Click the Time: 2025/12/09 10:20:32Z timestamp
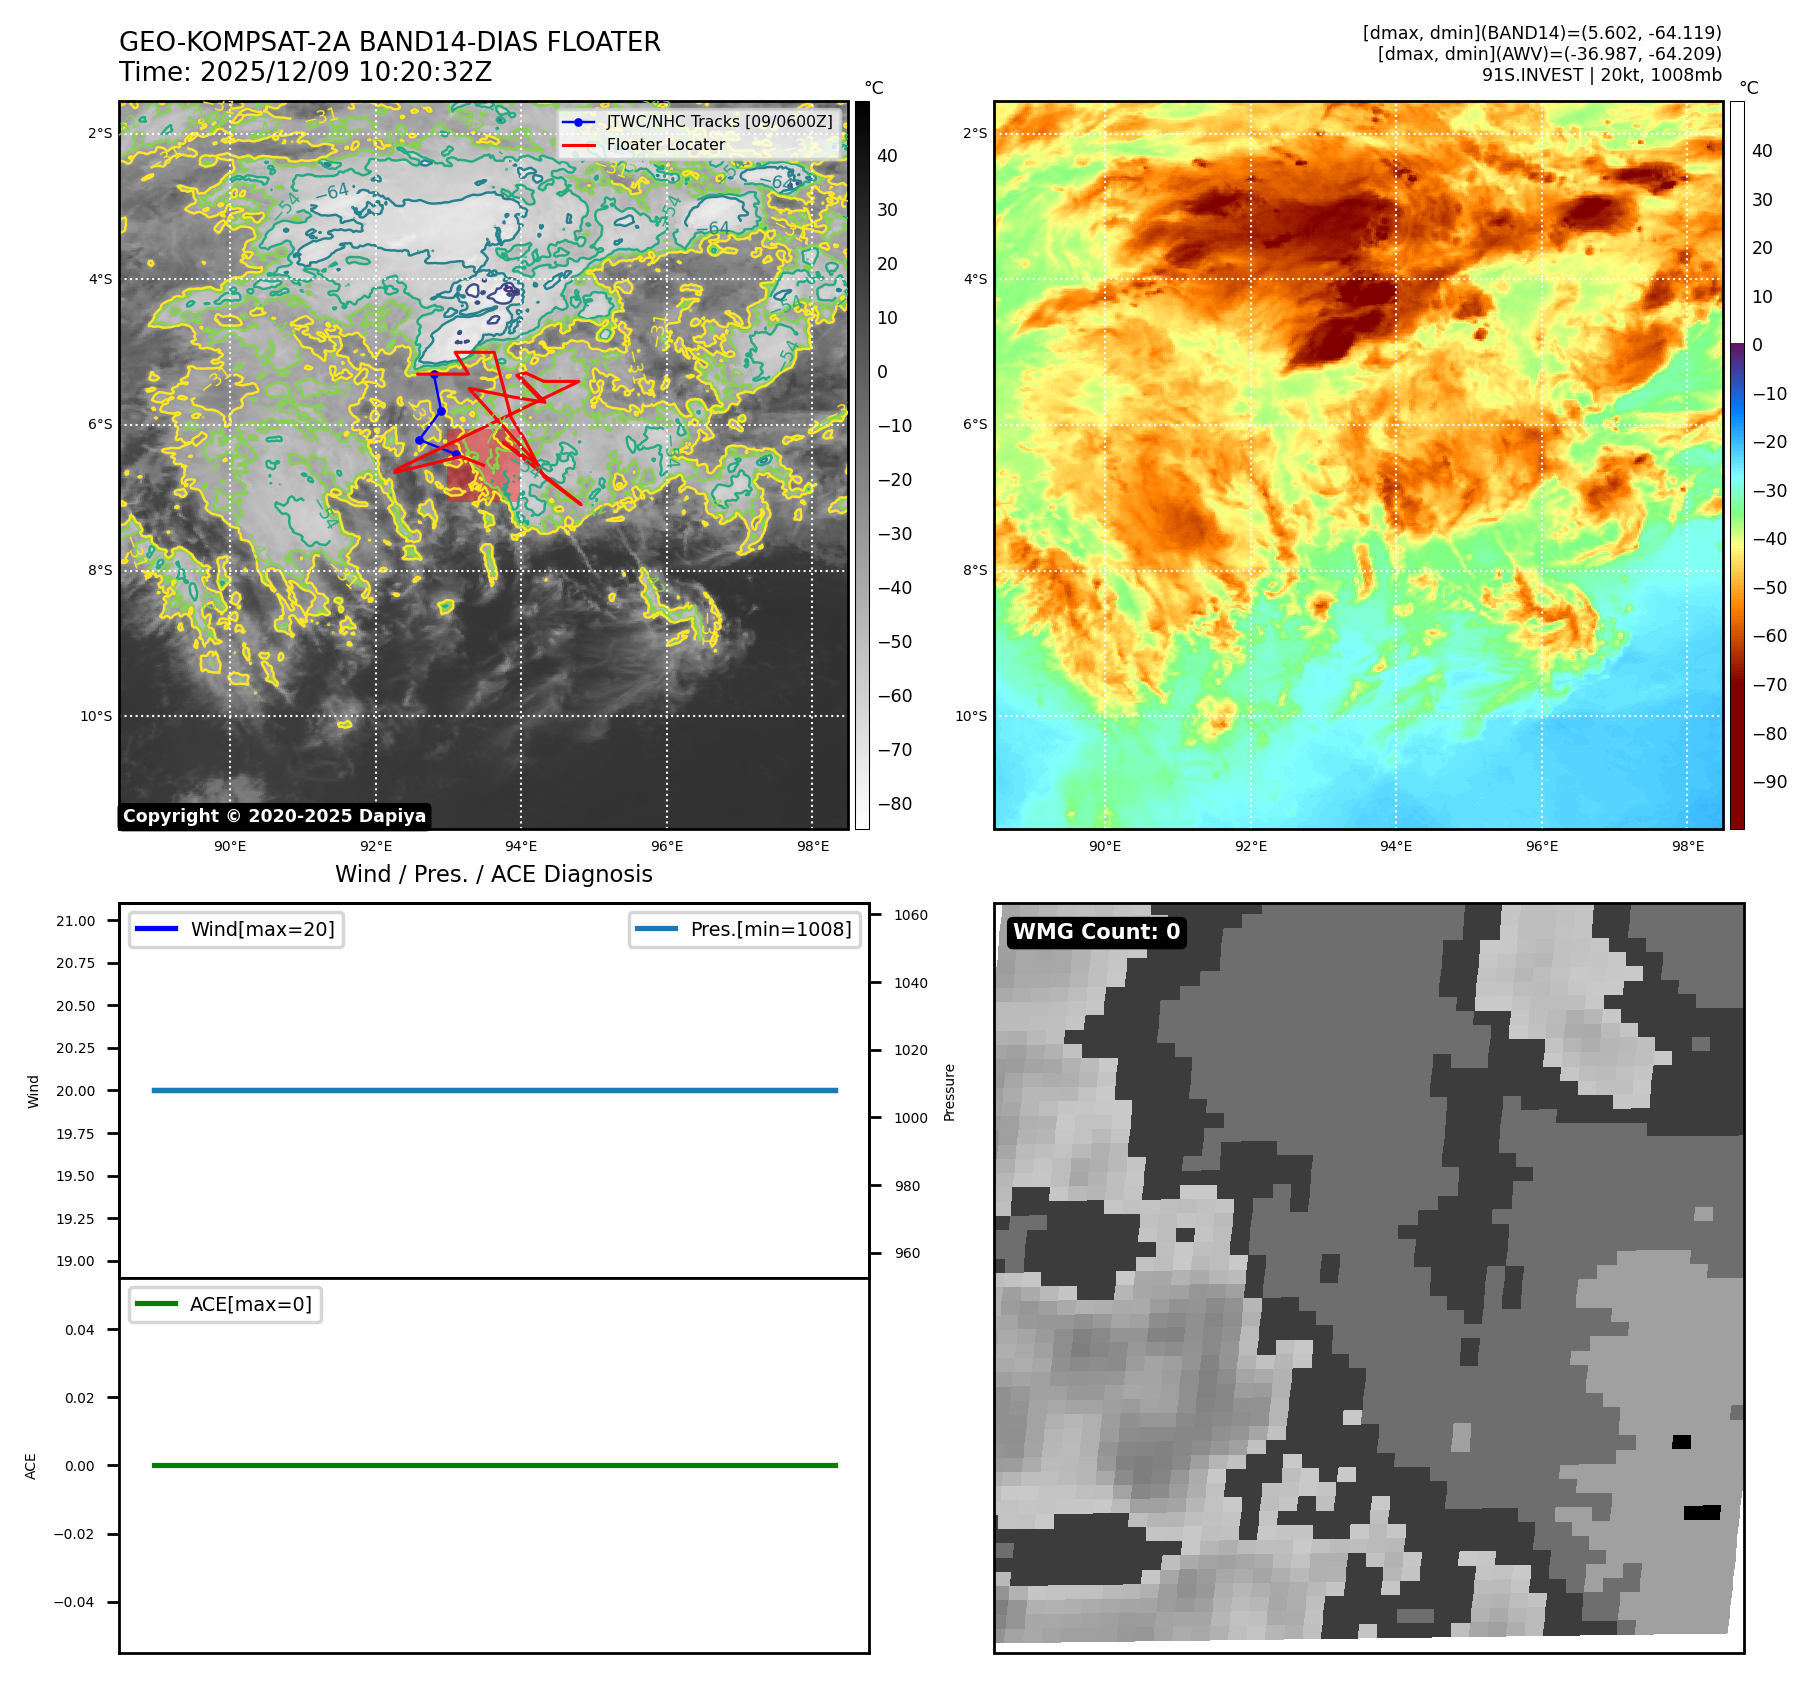The image size is (1813, 1690). tap(305, 72)
